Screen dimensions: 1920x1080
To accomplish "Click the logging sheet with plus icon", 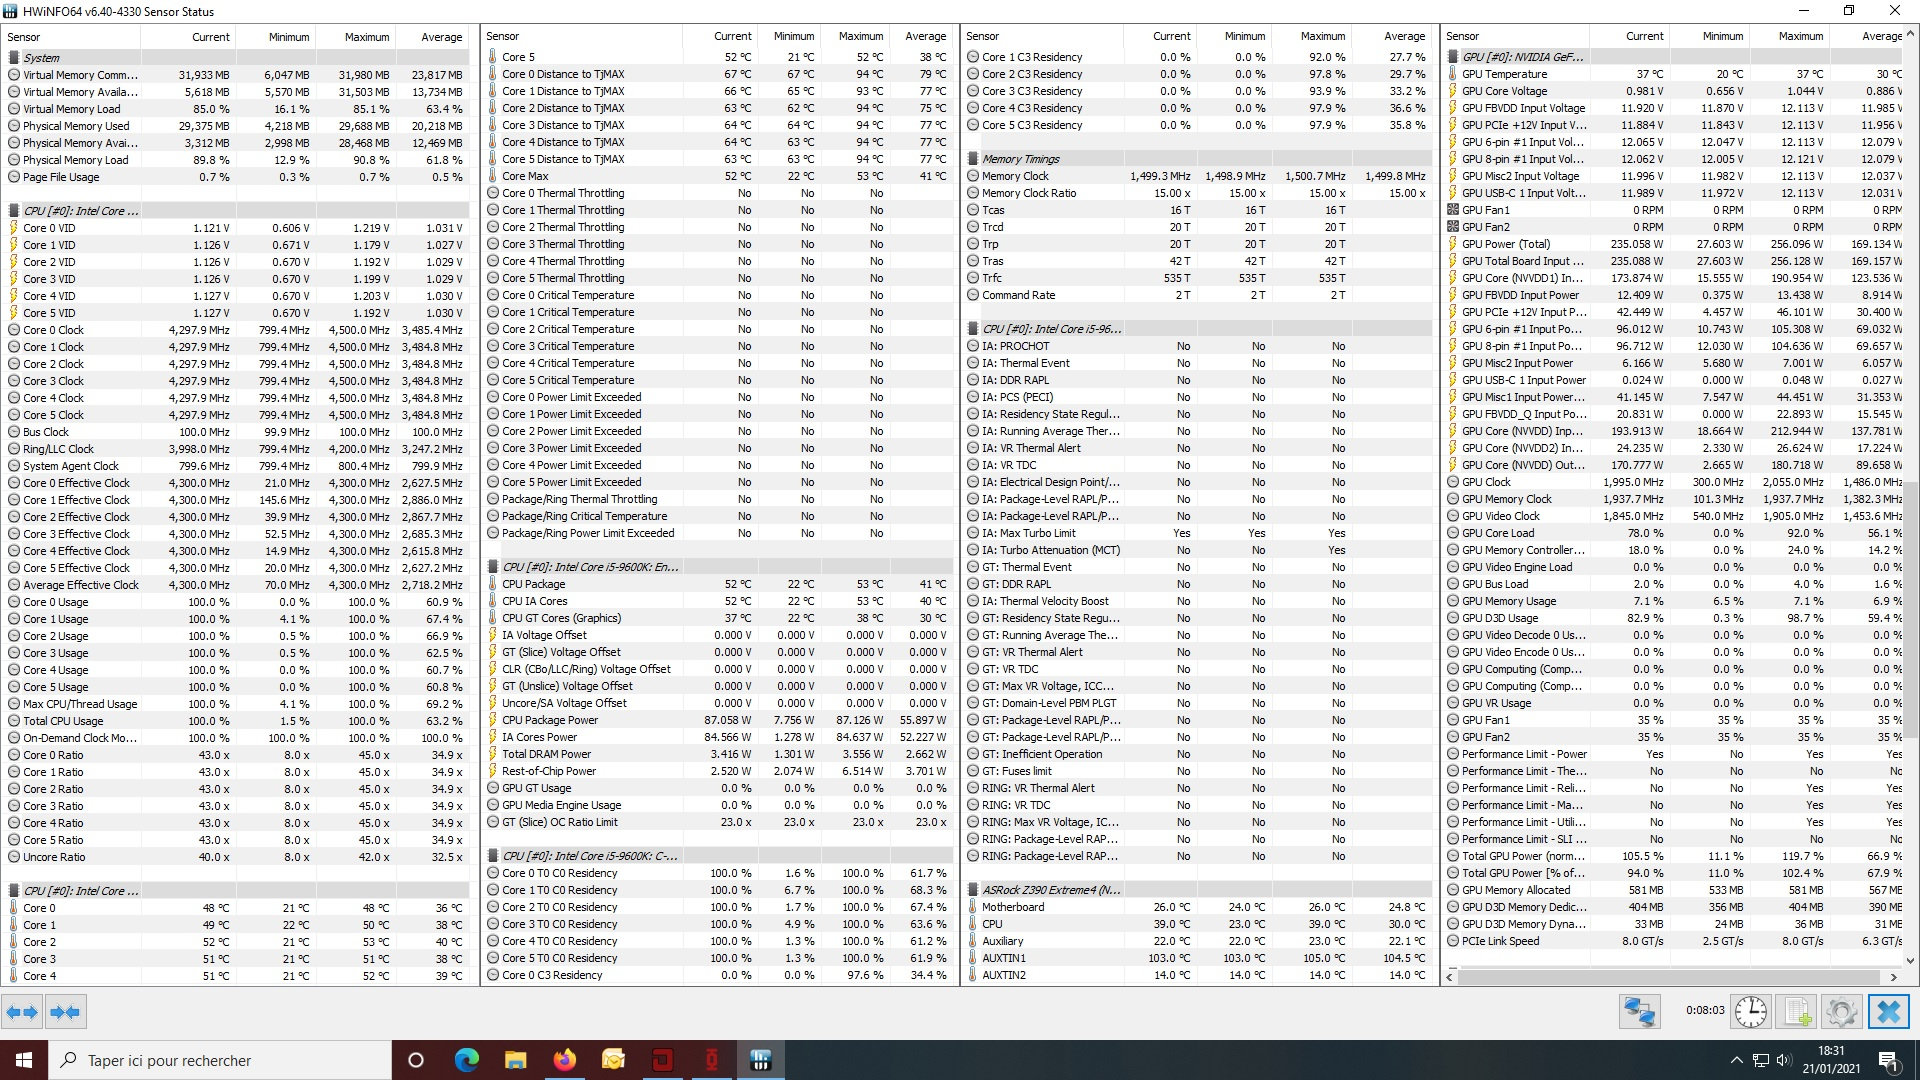I will click(1797, 1012).
